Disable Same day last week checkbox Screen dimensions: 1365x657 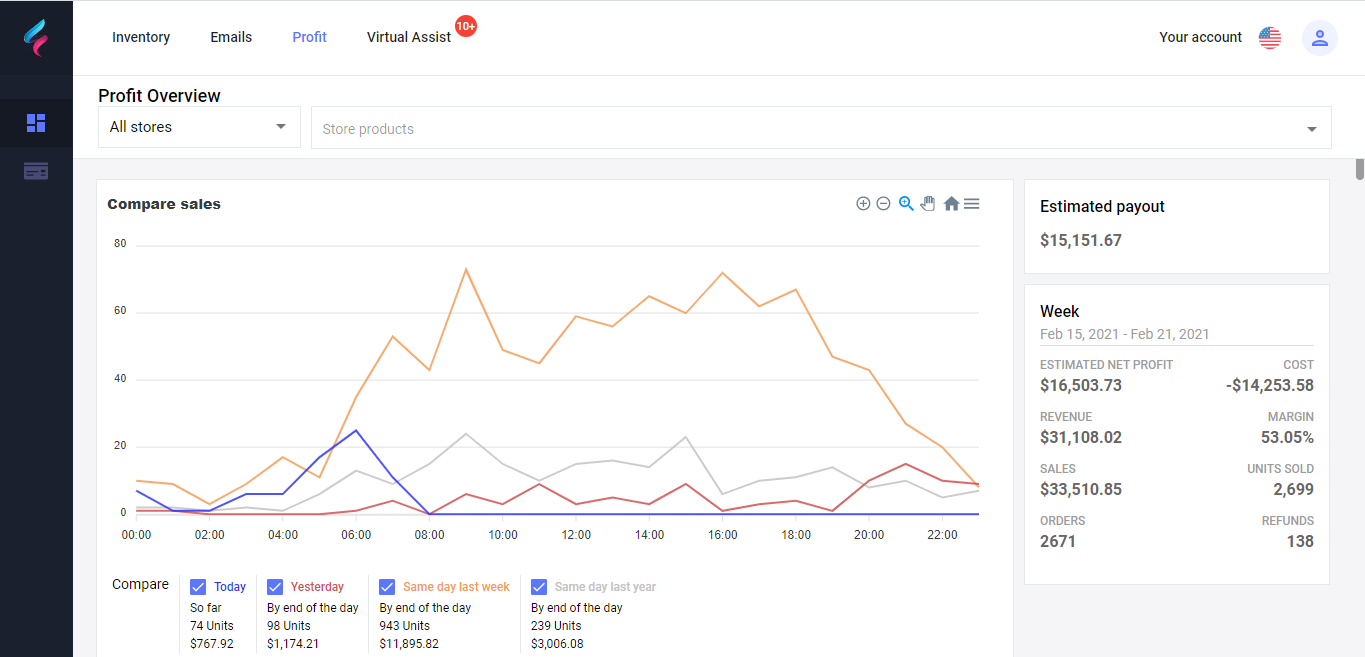point(387,587)
